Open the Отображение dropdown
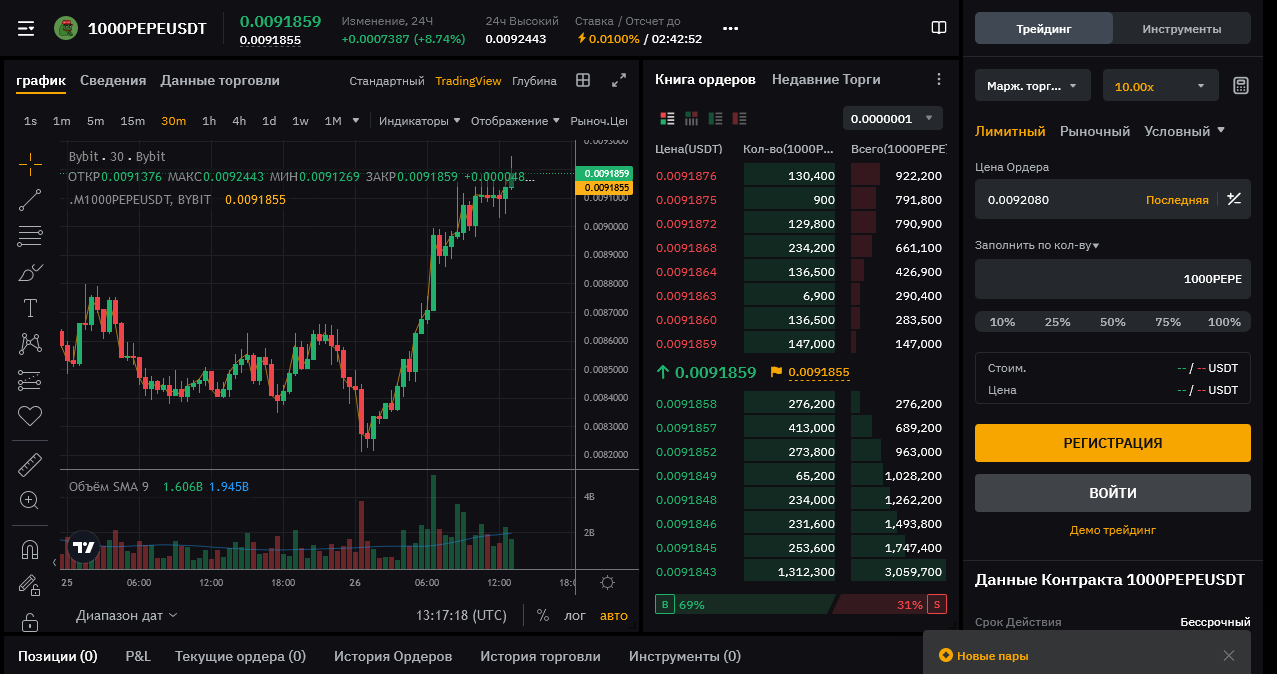 [x=516, y=121]
